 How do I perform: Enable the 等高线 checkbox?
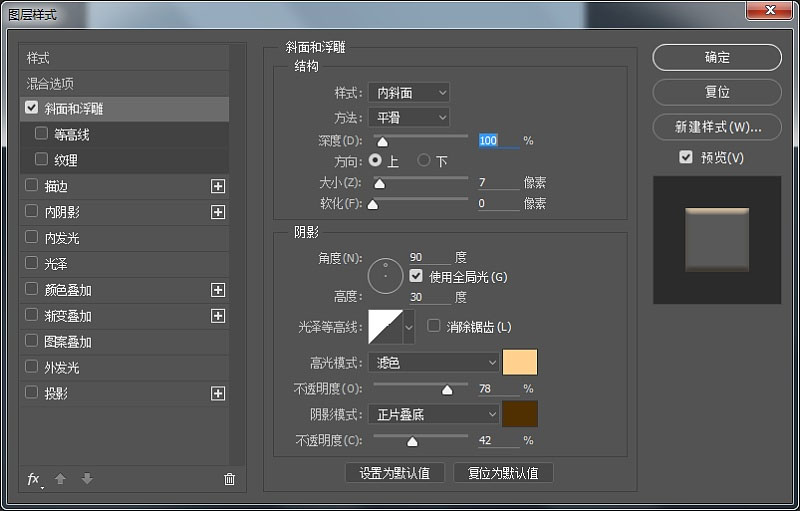coord(41,134)
